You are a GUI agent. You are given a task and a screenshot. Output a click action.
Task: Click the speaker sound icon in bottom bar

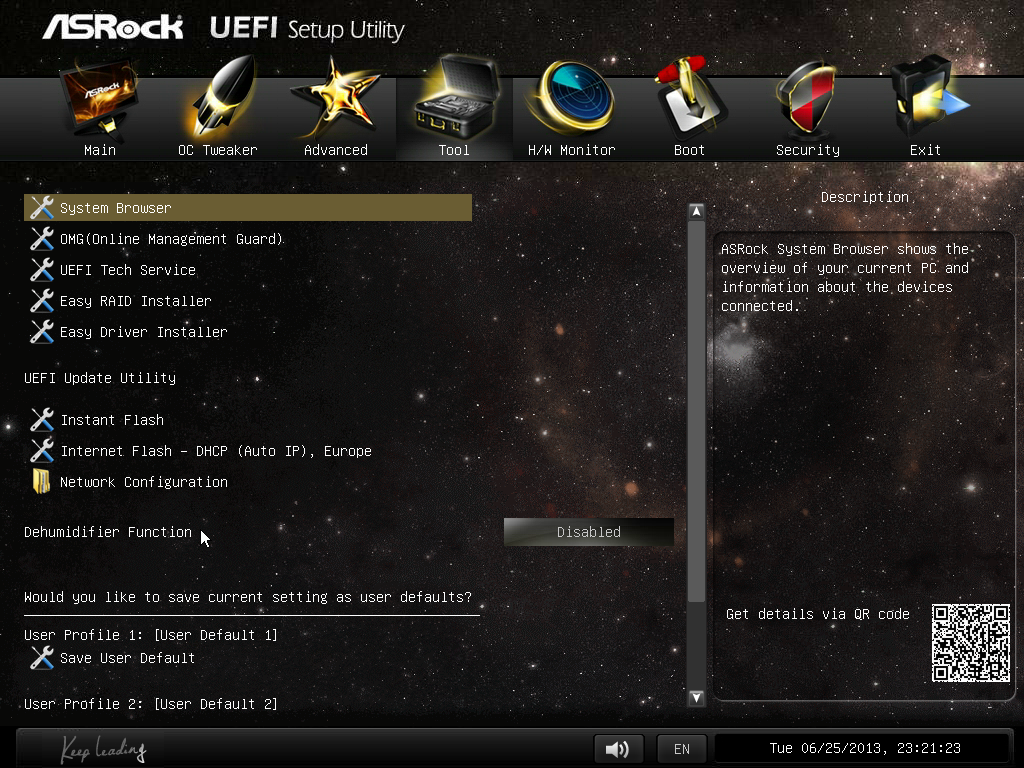[618, 748]
